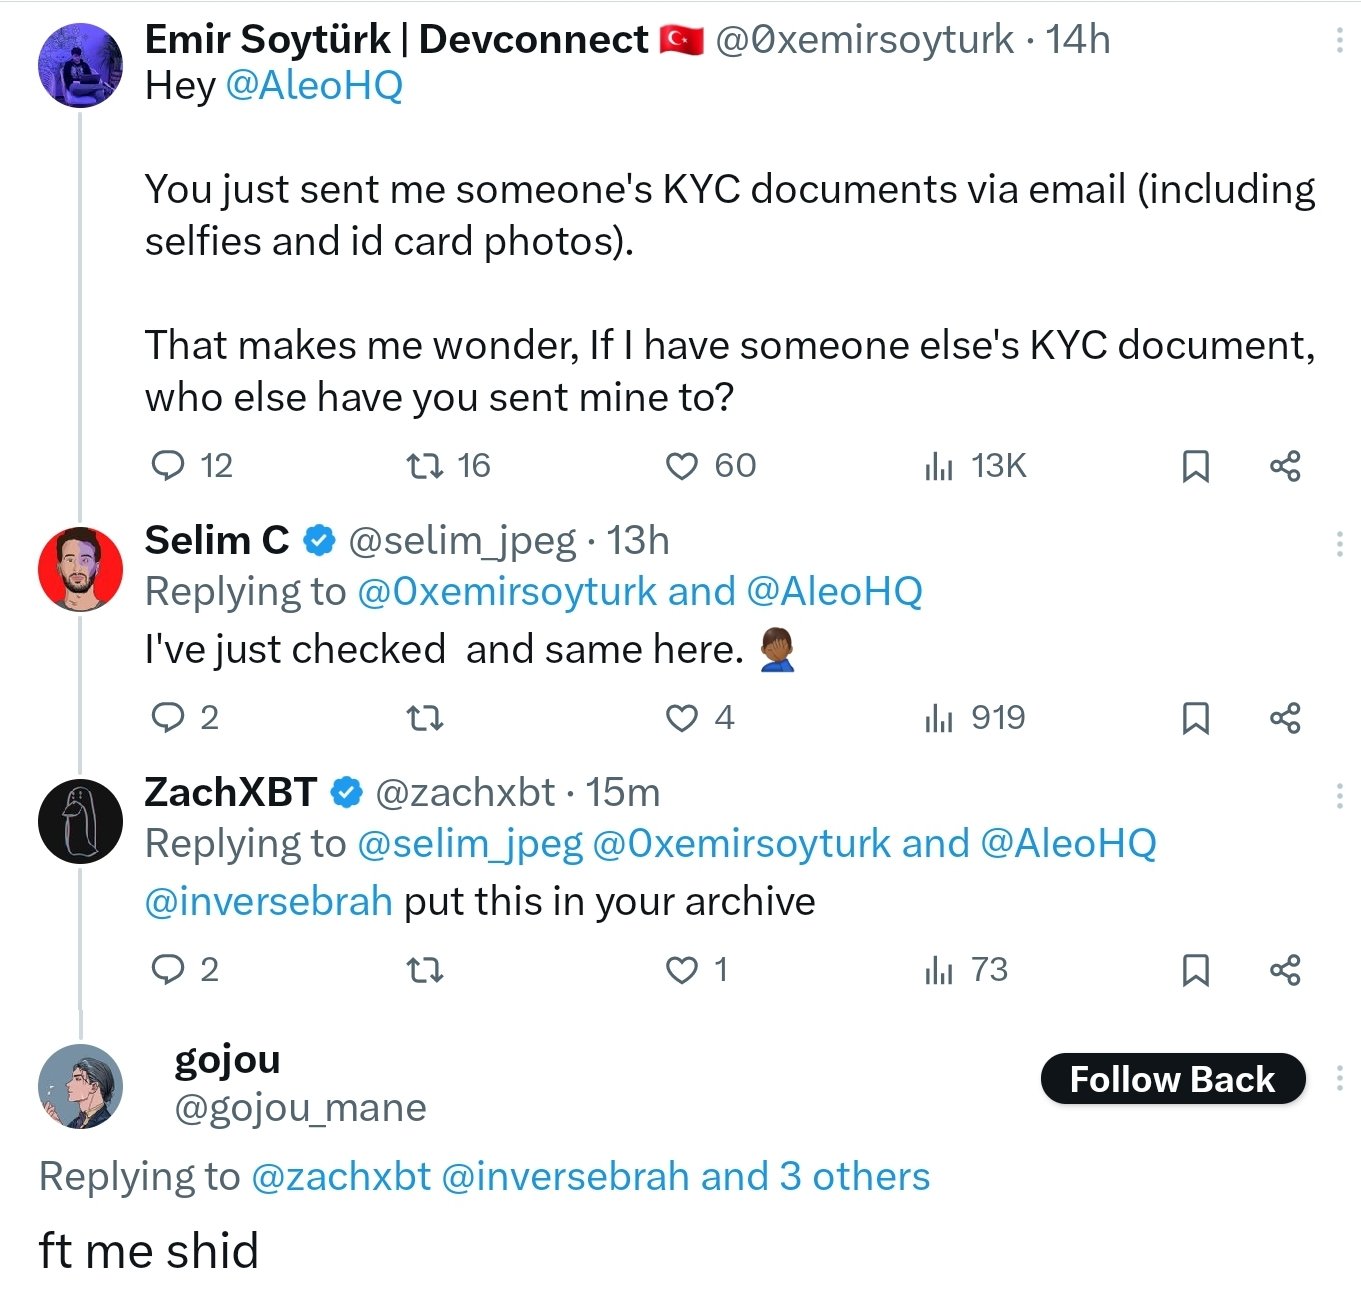View Selim C's profile avatar

[x=80, y=568]
